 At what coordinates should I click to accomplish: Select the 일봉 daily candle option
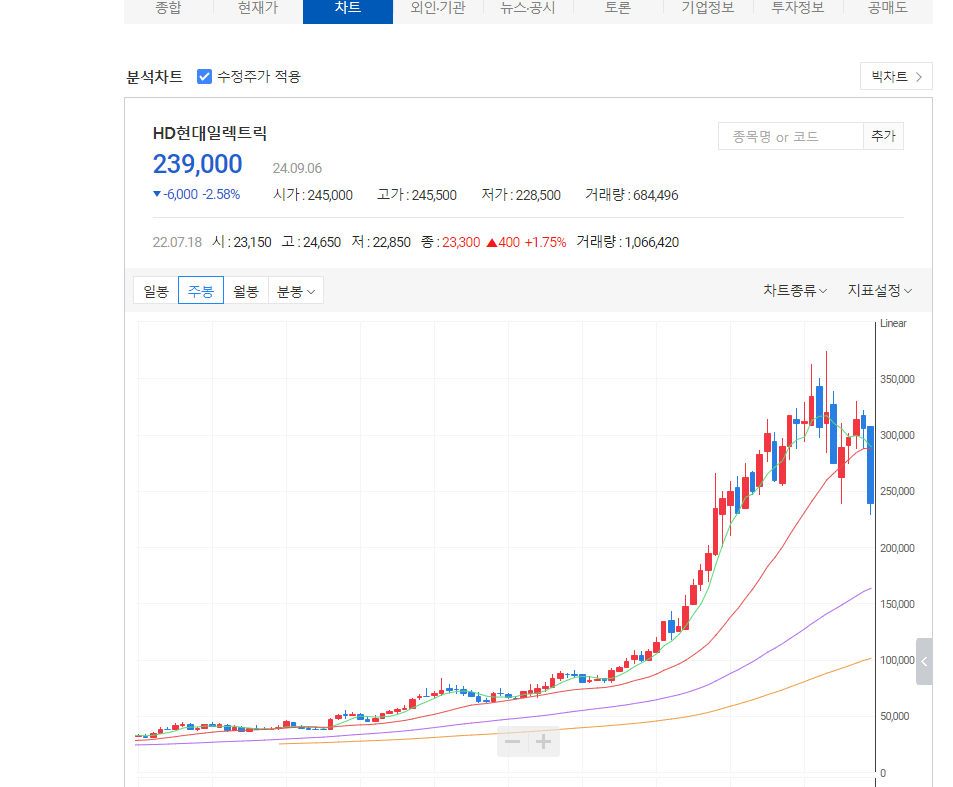click(x=156, y=291)
